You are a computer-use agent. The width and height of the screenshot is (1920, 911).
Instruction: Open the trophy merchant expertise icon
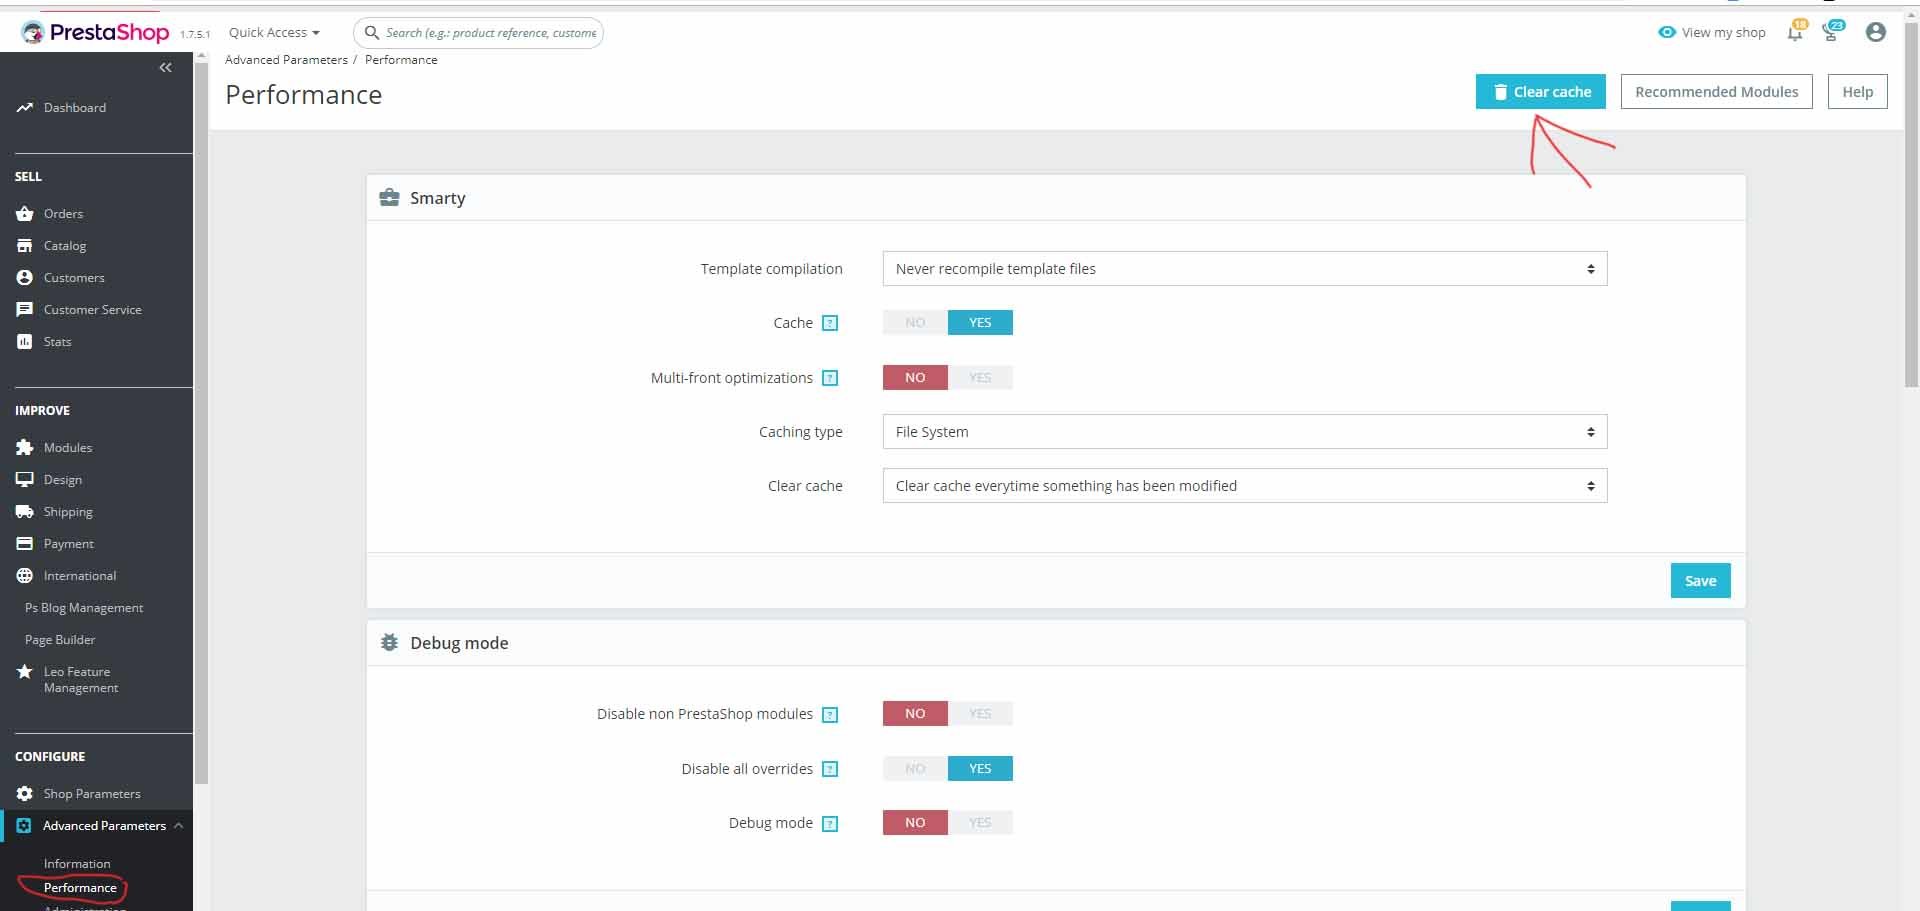(1831, 33)
